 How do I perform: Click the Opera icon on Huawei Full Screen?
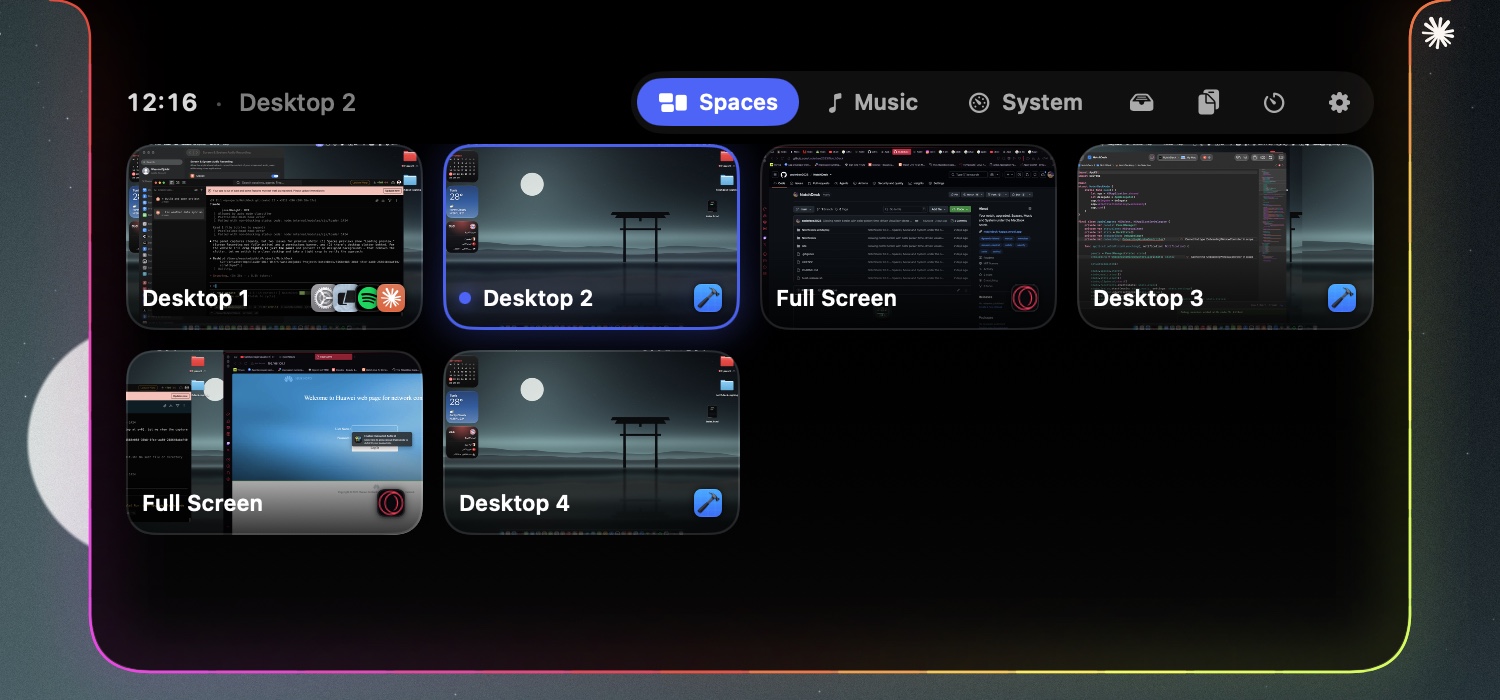pos(391,503)
